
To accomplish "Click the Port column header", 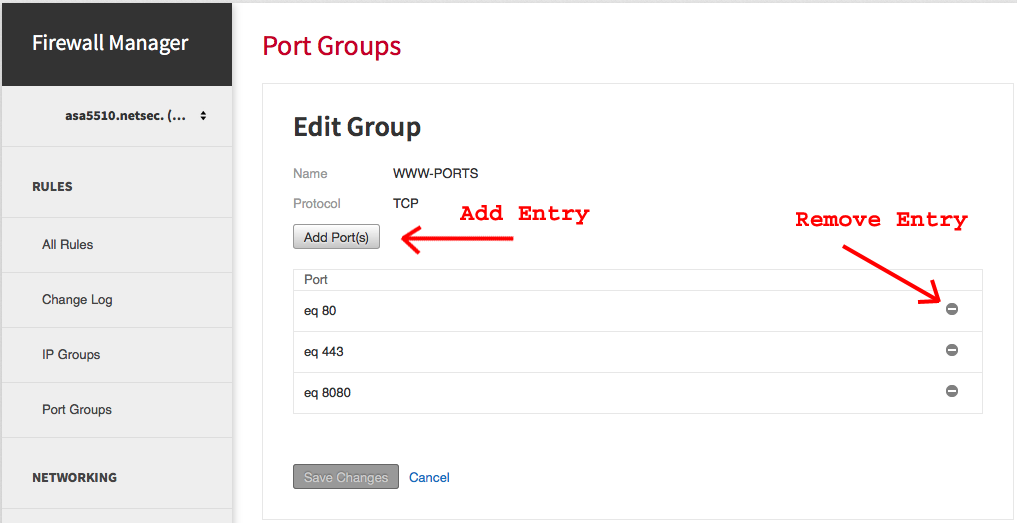I will point(316,280).
